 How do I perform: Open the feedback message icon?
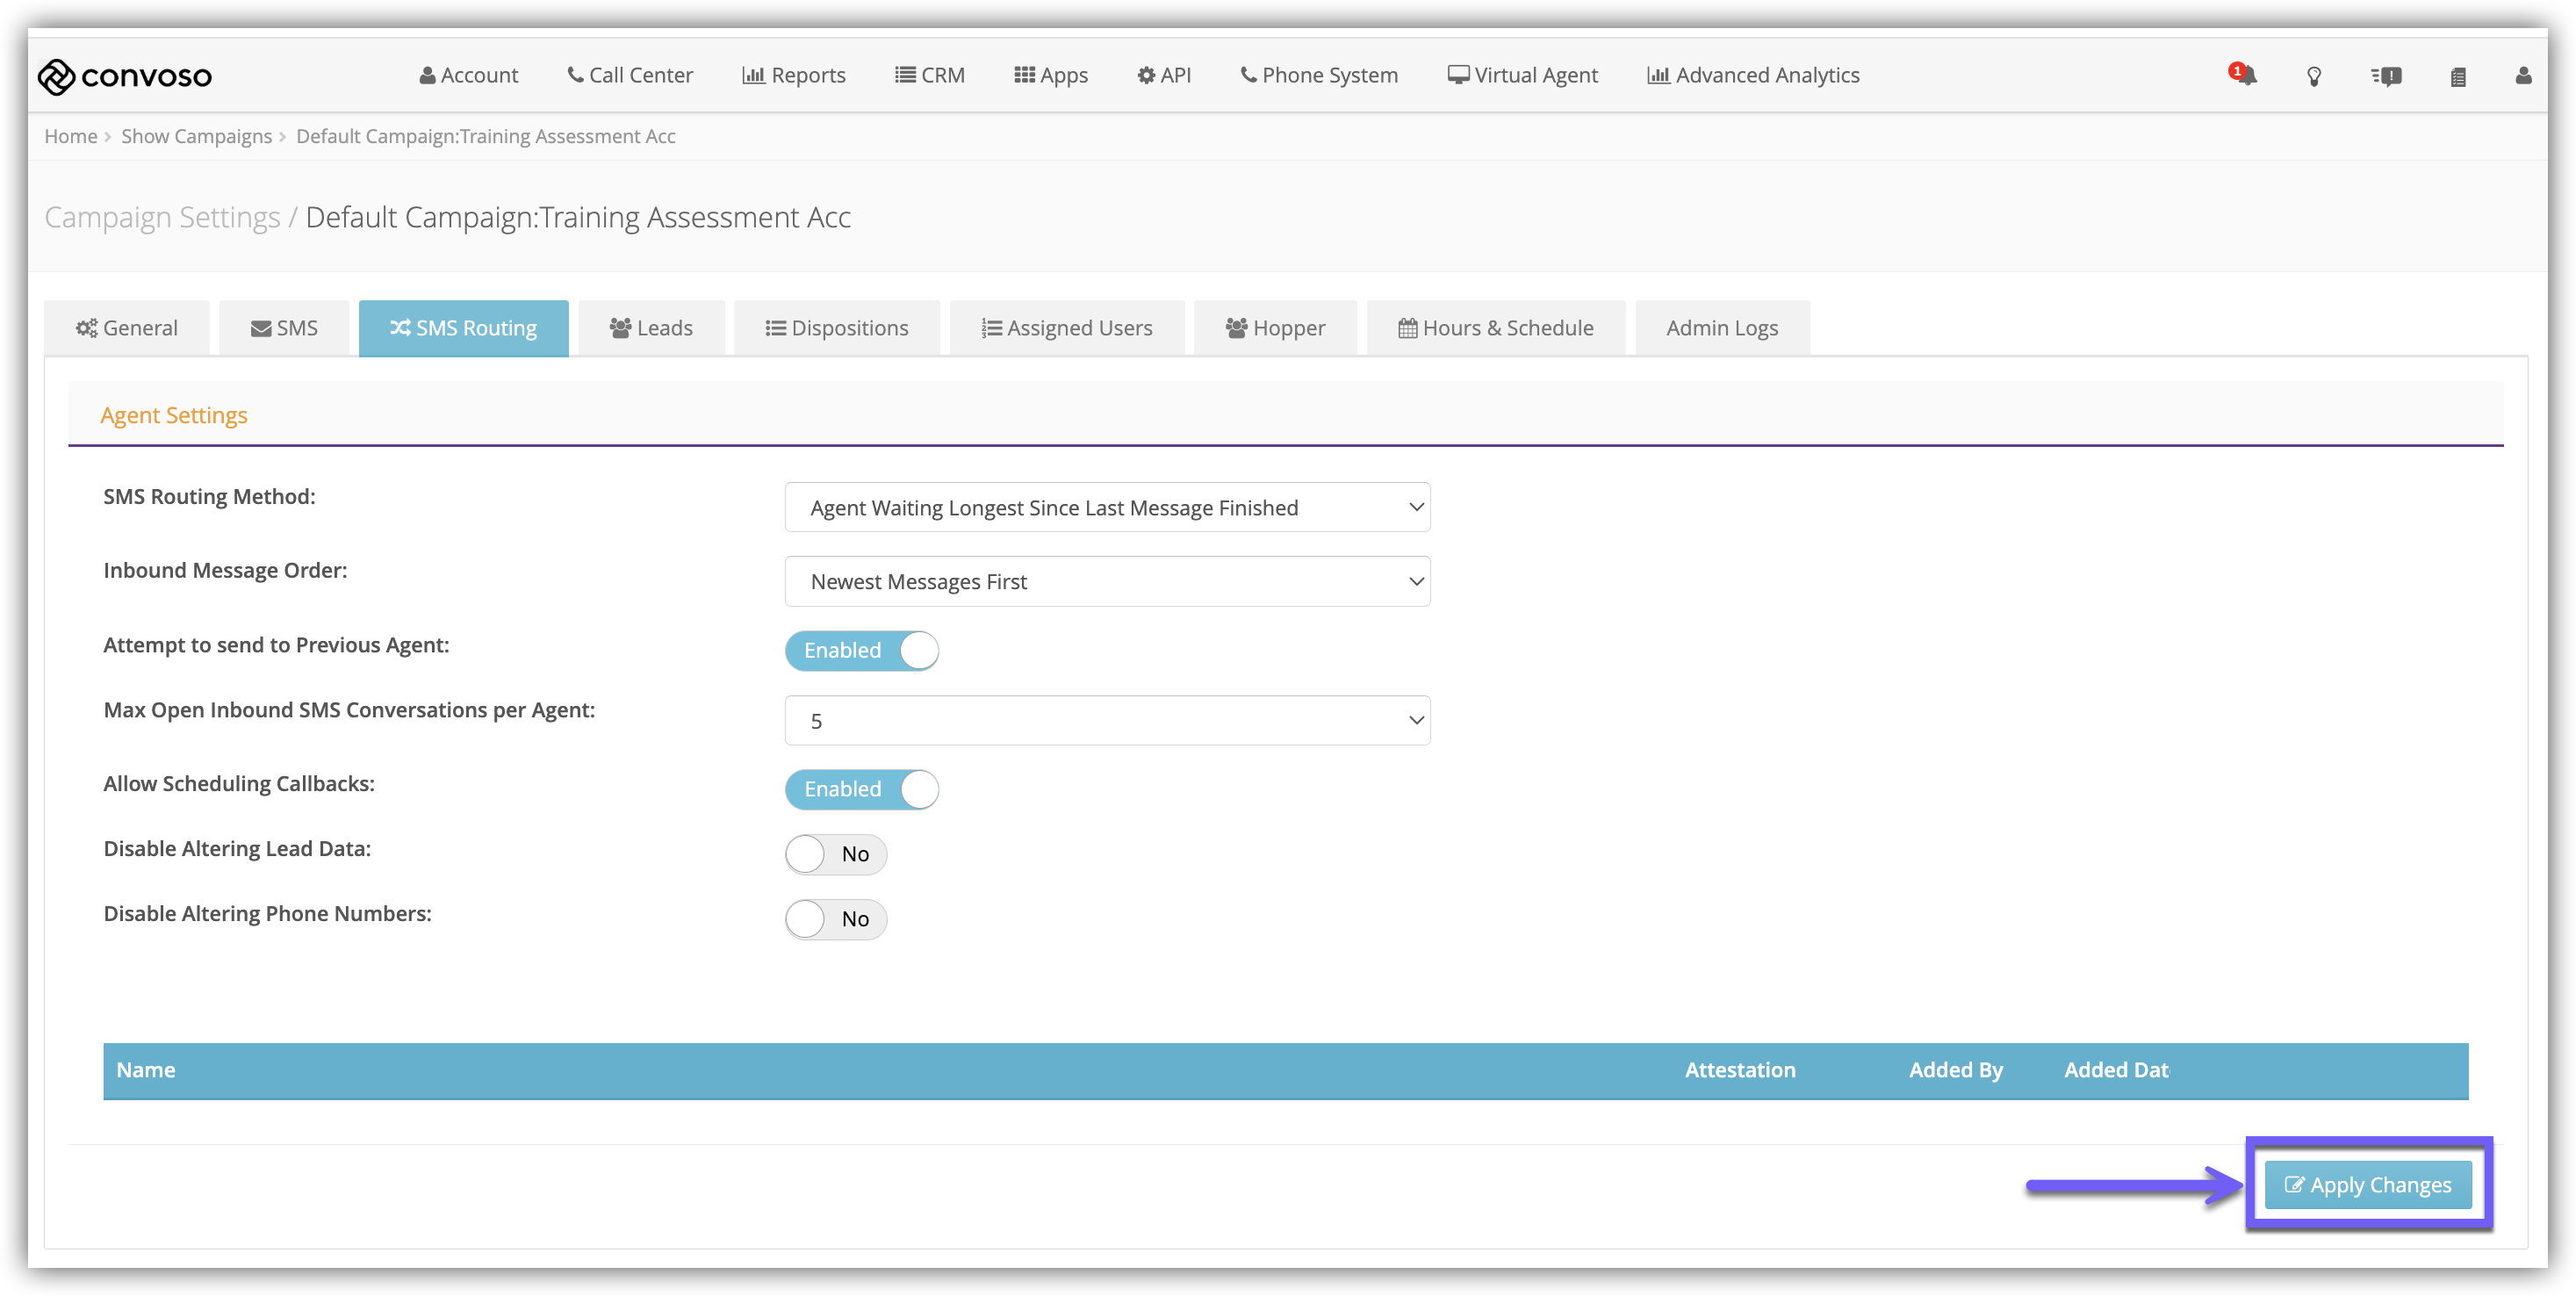2386,76
